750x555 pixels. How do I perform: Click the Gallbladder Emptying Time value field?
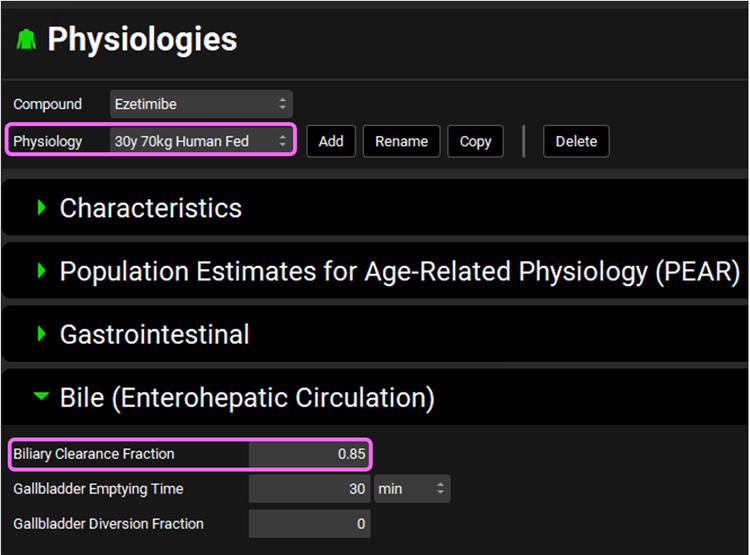[309, 489]
